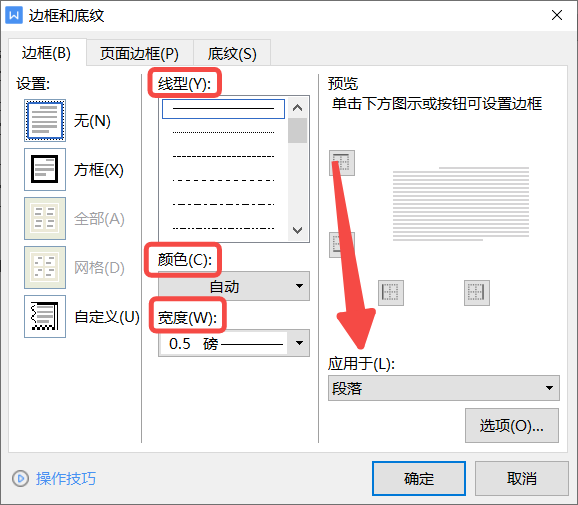Open the 操作技巧 tips link
Screen dimensions: 578x505
(x=66, y=478)
